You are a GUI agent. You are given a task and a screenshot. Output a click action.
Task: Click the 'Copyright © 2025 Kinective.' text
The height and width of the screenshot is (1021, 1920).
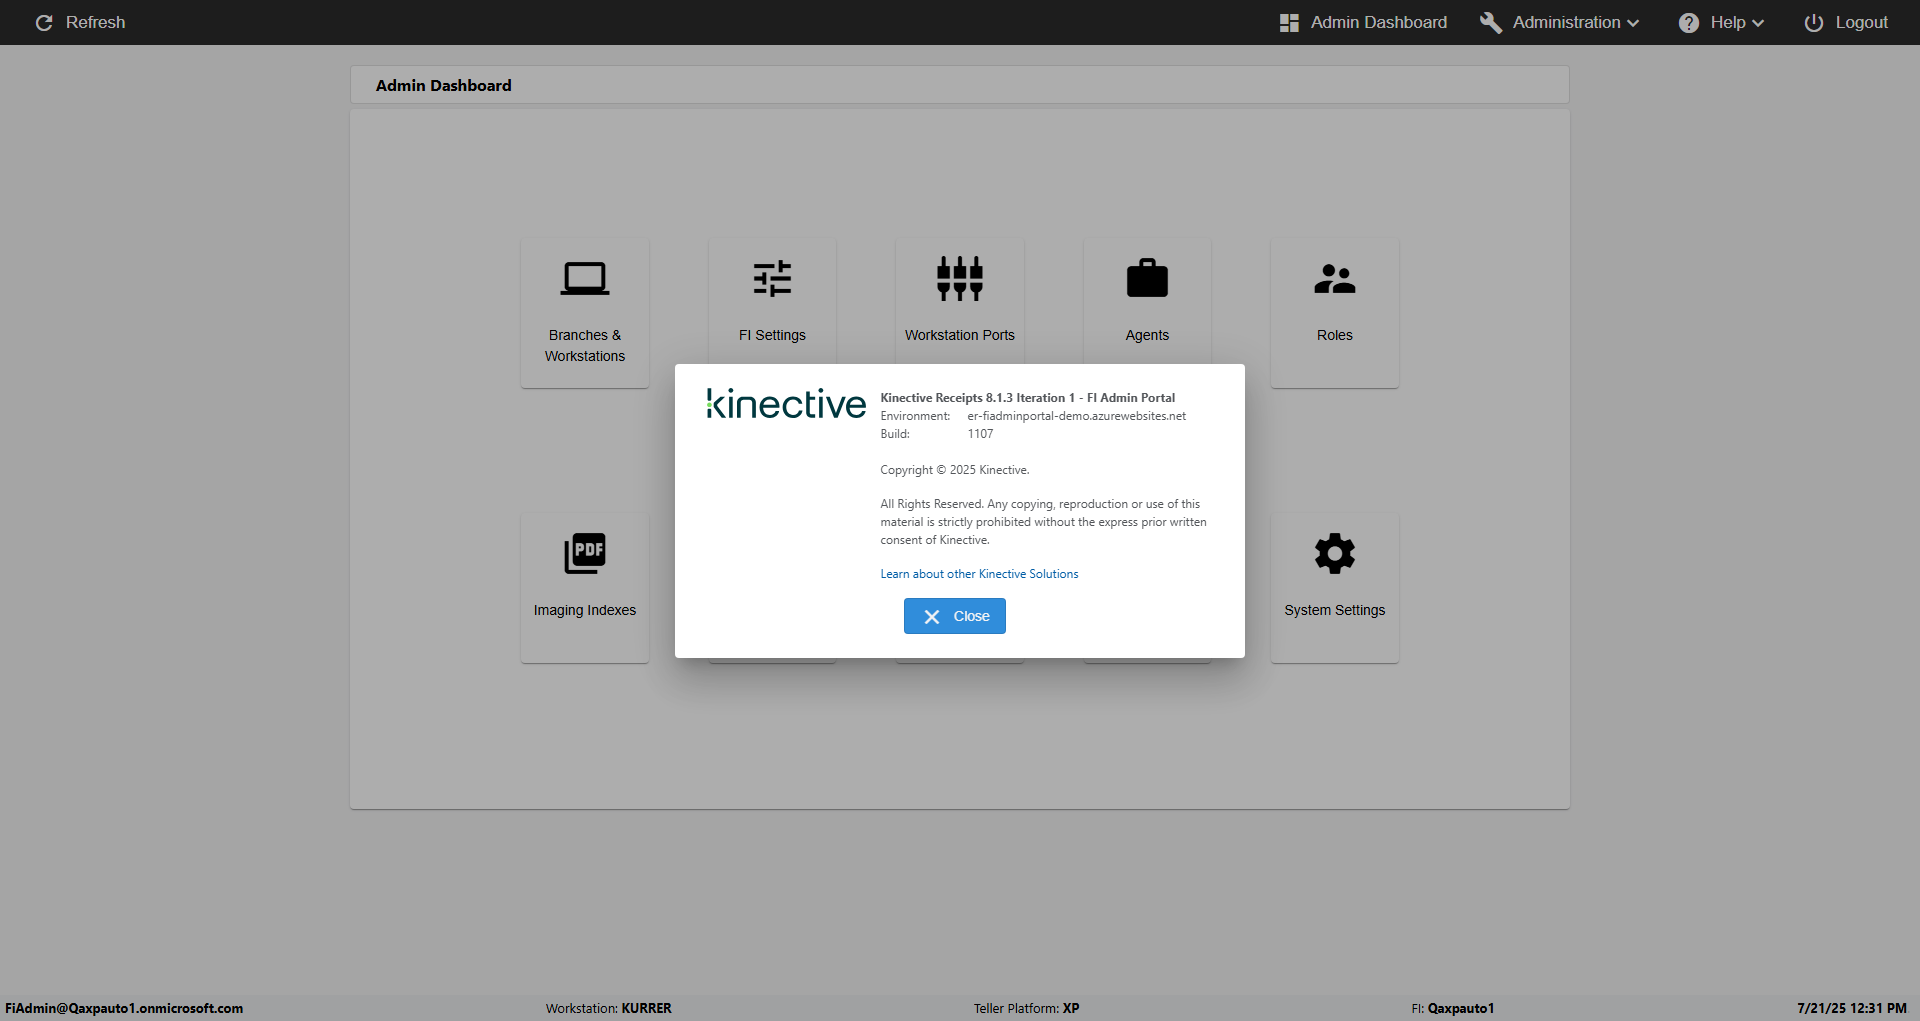click(x=955, y=470)
